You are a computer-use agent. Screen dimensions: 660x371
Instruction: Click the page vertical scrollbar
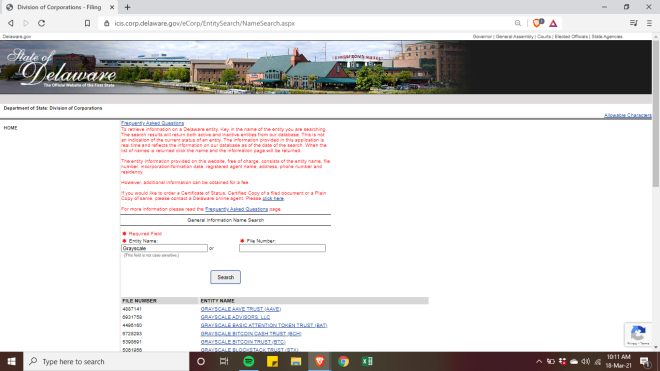point(656,114)
